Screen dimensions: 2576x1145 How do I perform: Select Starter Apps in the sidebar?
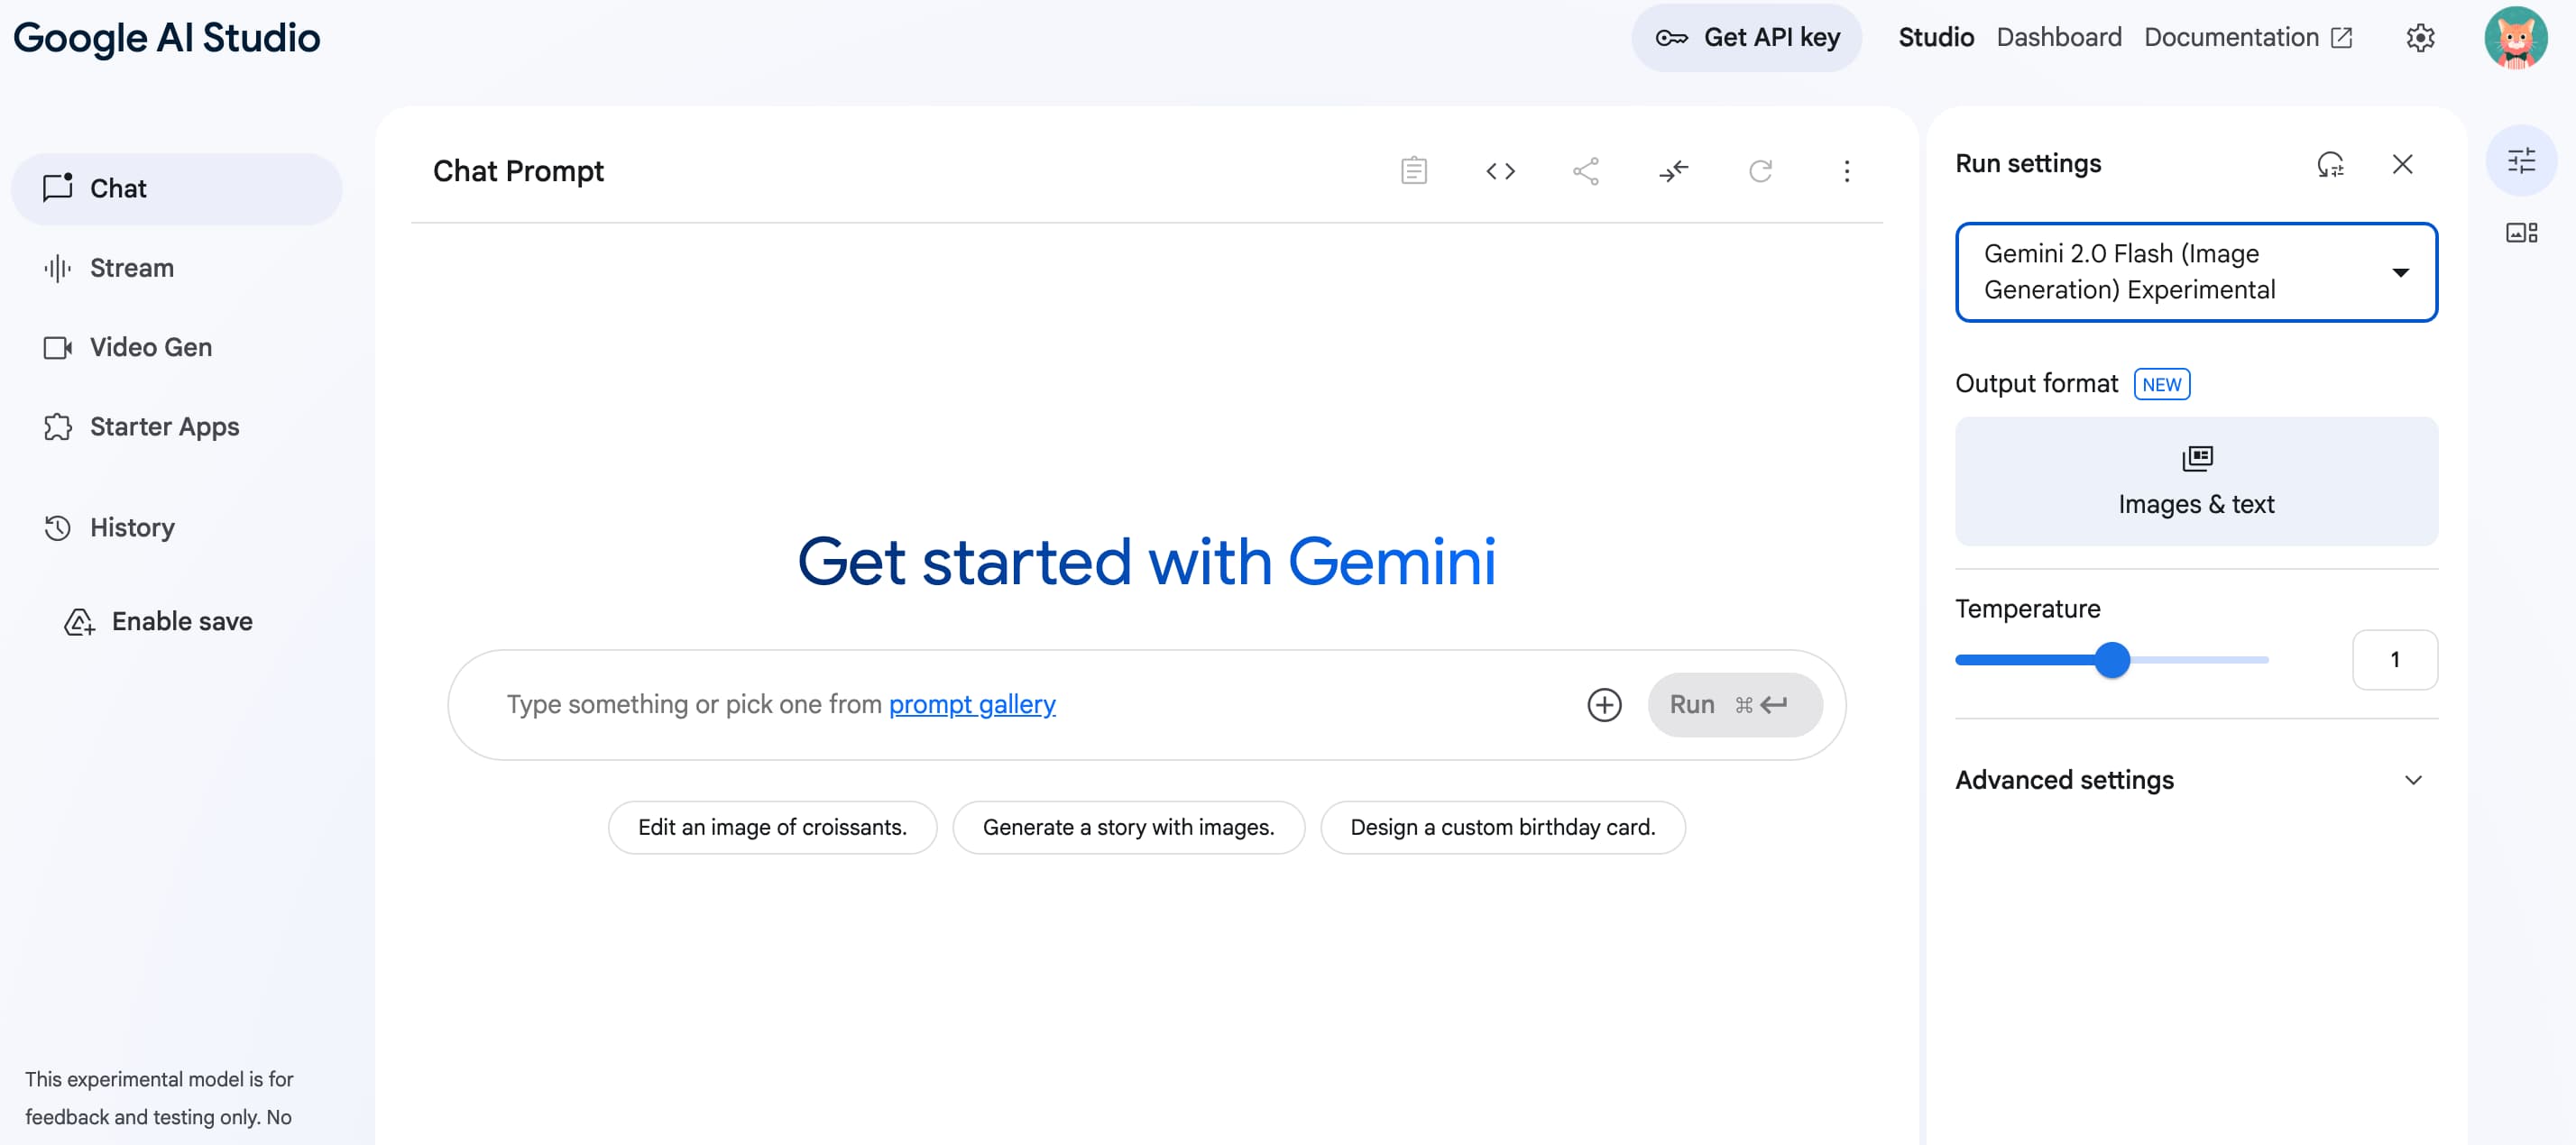[x=176, y=426]
